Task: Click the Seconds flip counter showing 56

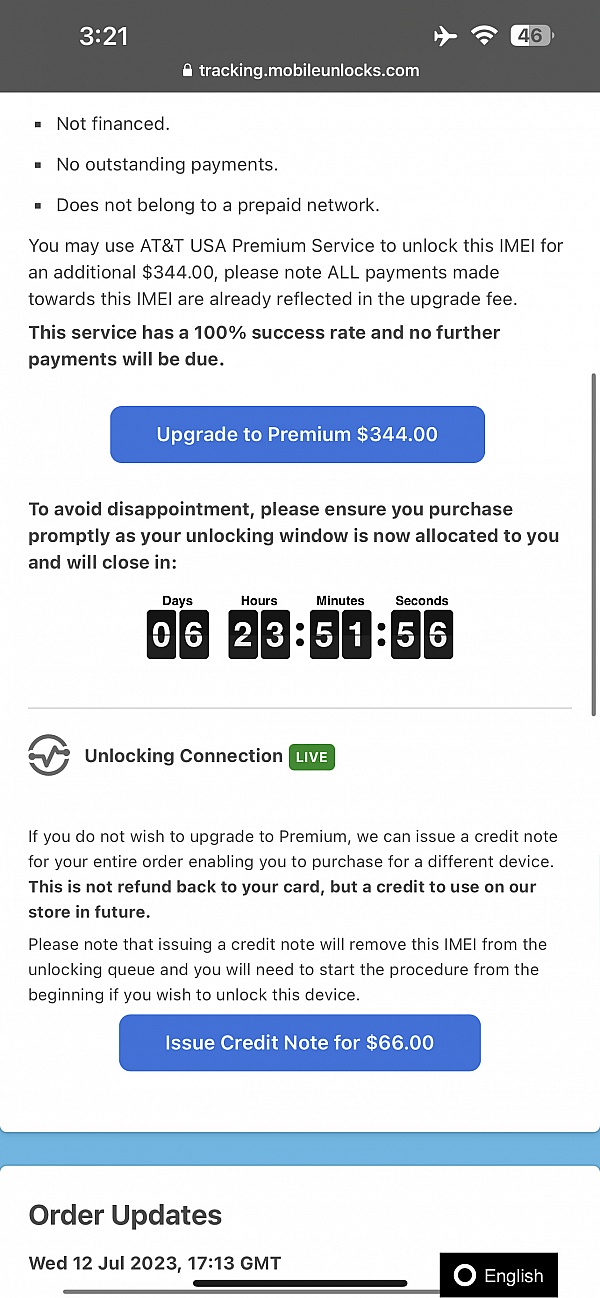Action: (x=421, y=633)
